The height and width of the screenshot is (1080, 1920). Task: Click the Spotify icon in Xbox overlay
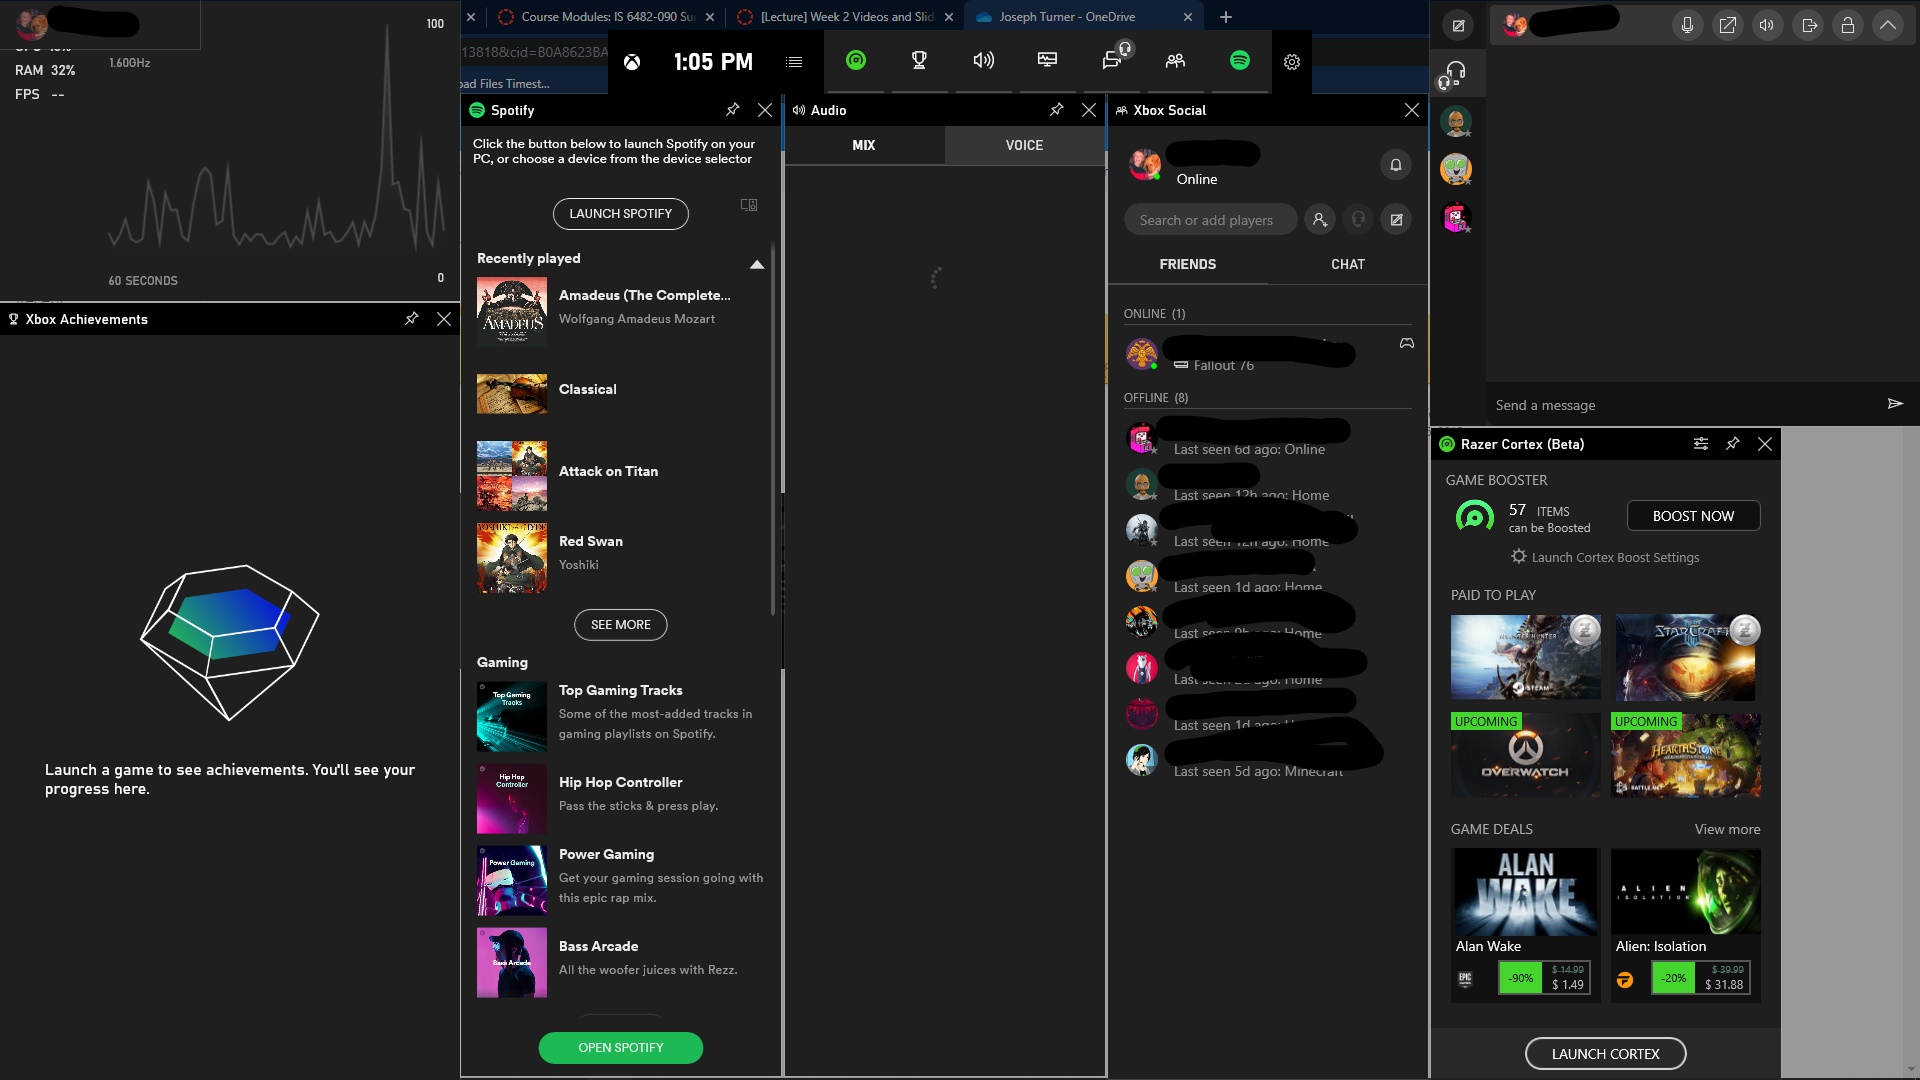(1240, 61)
